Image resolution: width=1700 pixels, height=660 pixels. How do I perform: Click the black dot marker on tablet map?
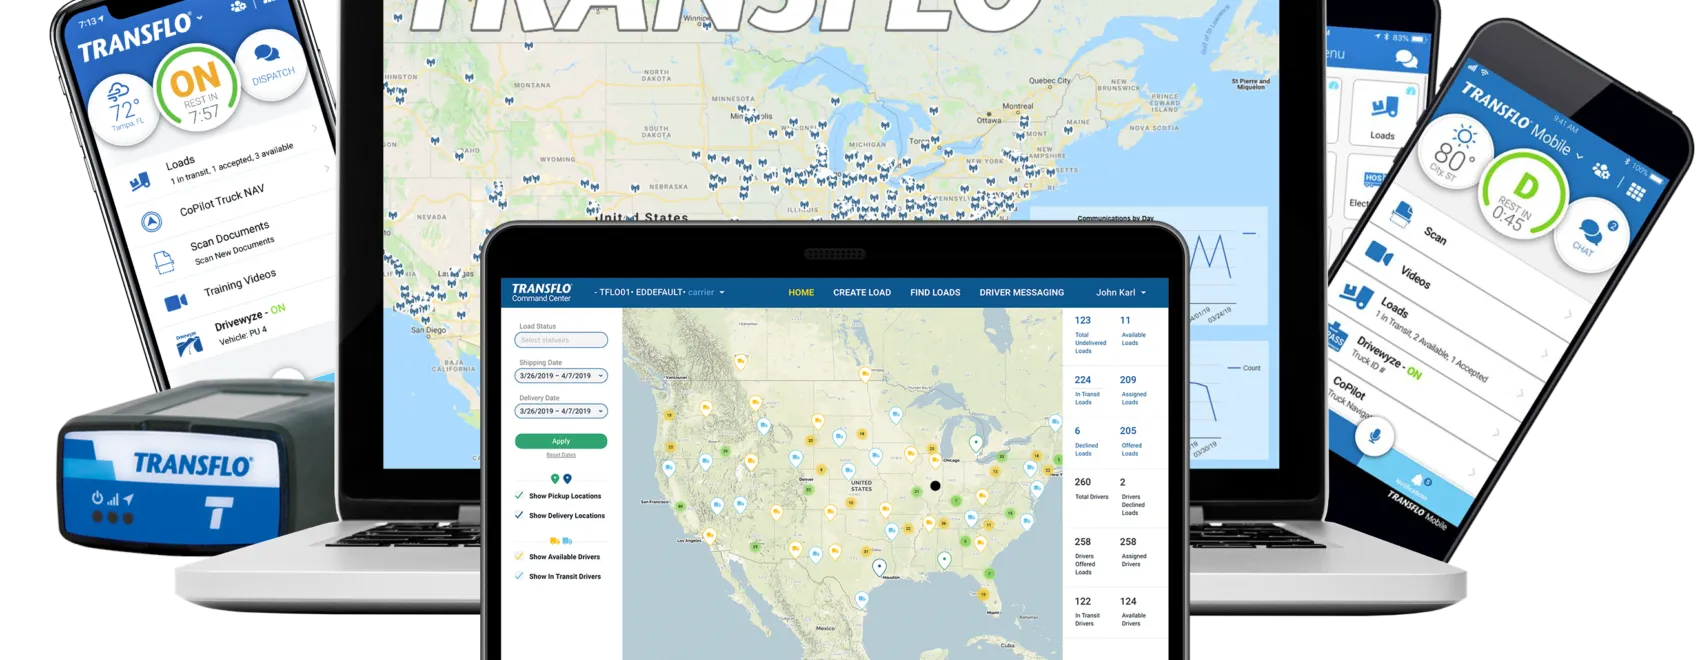935,486
